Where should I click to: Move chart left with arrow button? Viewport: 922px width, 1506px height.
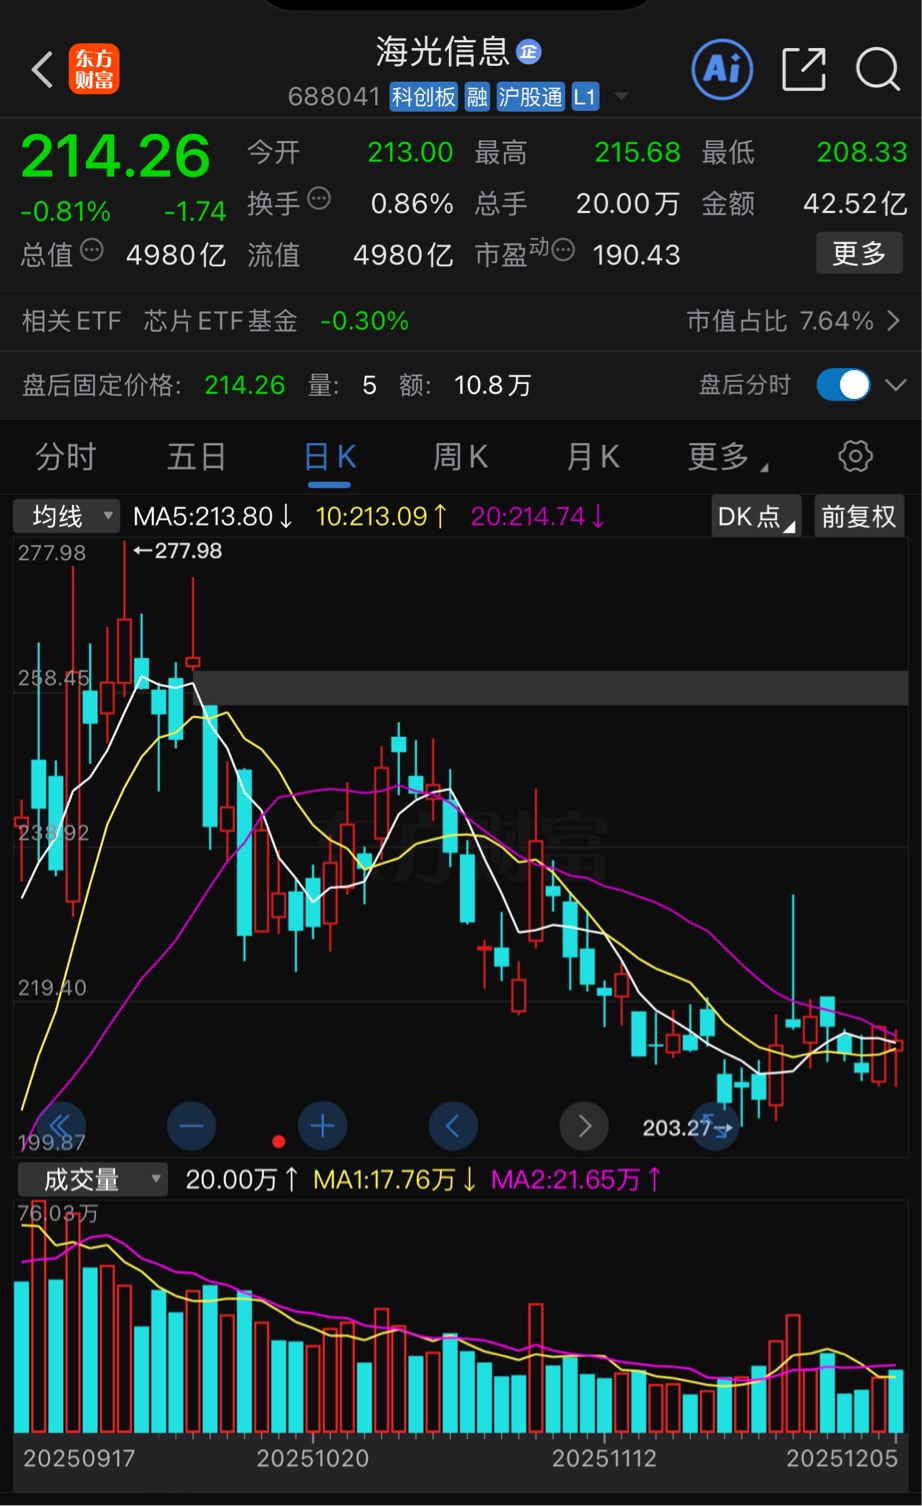pyautogui.click(x=453, y=1126)
